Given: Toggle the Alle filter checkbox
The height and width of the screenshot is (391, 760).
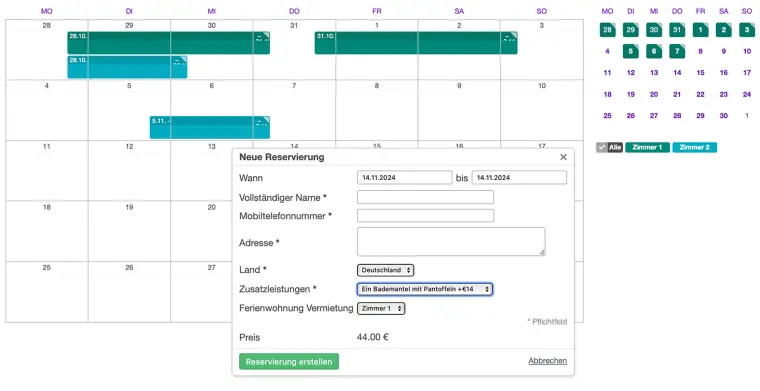Looking at the screenshot, I should pos(609,147).
